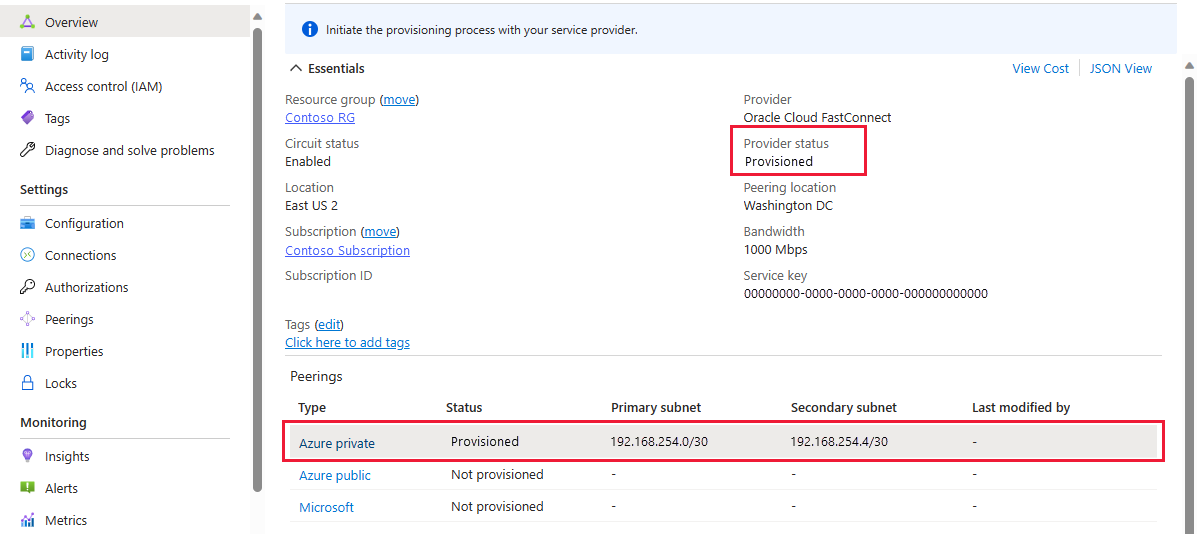Click sidebar scroll up arrow
This screenshot has height=534, width=1197.
(257, 16)
